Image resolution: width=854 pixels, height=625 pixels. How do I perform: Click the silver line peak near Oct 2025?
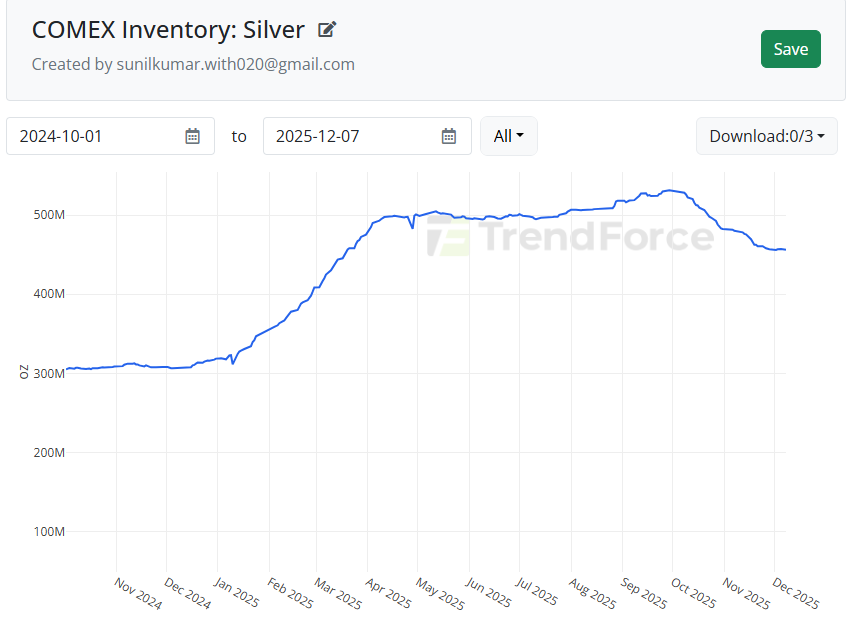click(675, 190)
